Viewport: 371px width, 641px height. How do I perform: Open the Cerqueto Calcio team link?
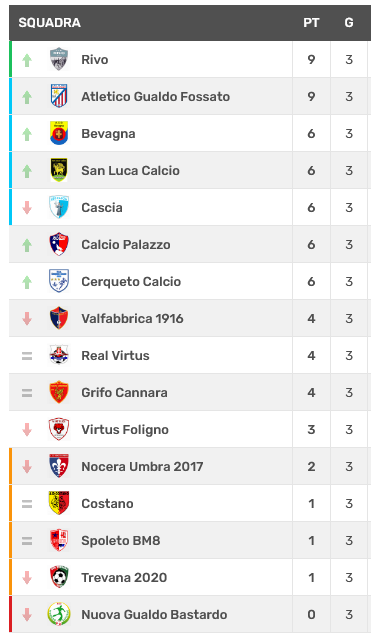click(x=131, y=282)
